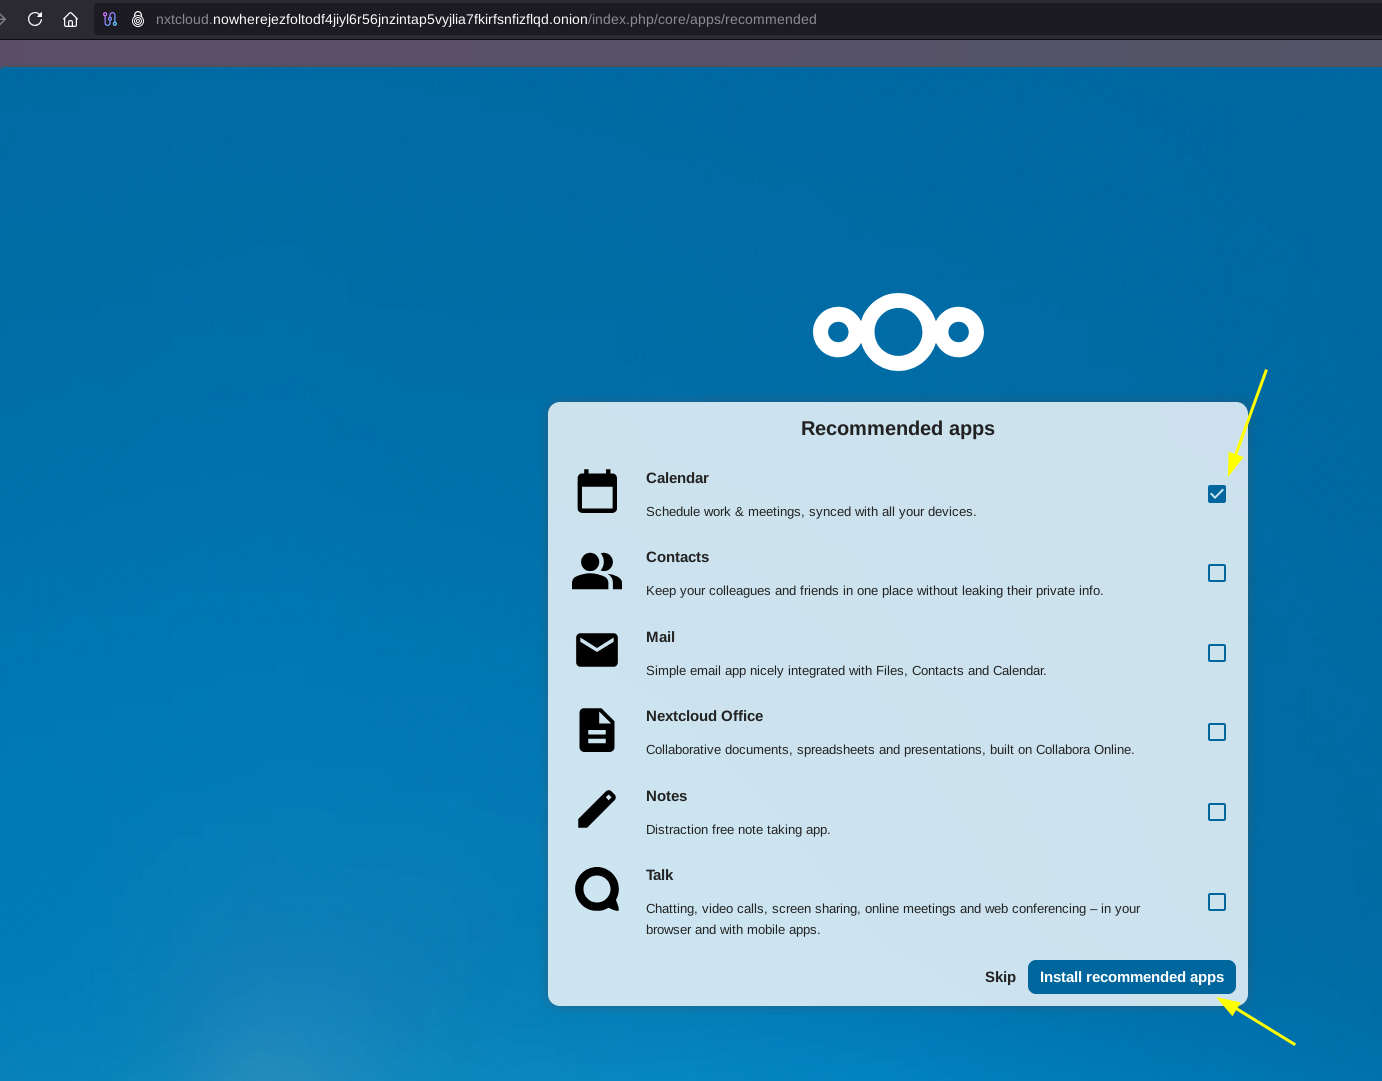This screenshot has width=1382, height=1081.
Task: Enable the Contacts checkbox
Action: pos(1217,573)
